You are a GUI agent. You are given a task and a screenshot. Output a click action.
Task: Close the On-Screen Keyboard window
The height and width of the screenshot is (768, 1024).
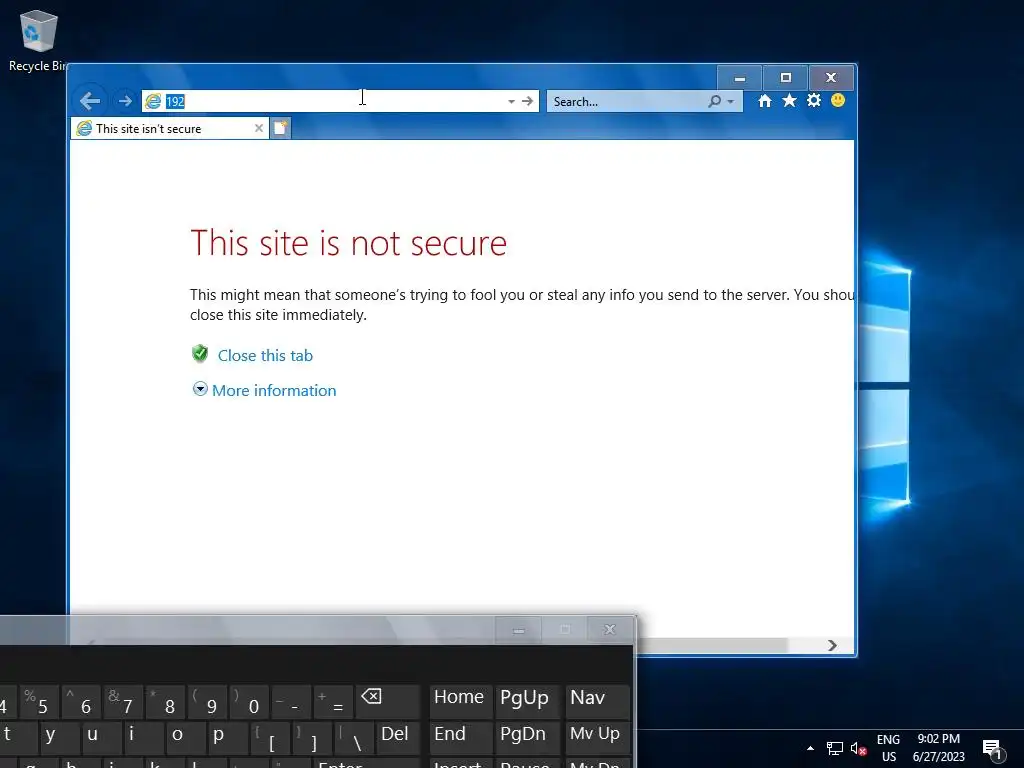[609, 630]
